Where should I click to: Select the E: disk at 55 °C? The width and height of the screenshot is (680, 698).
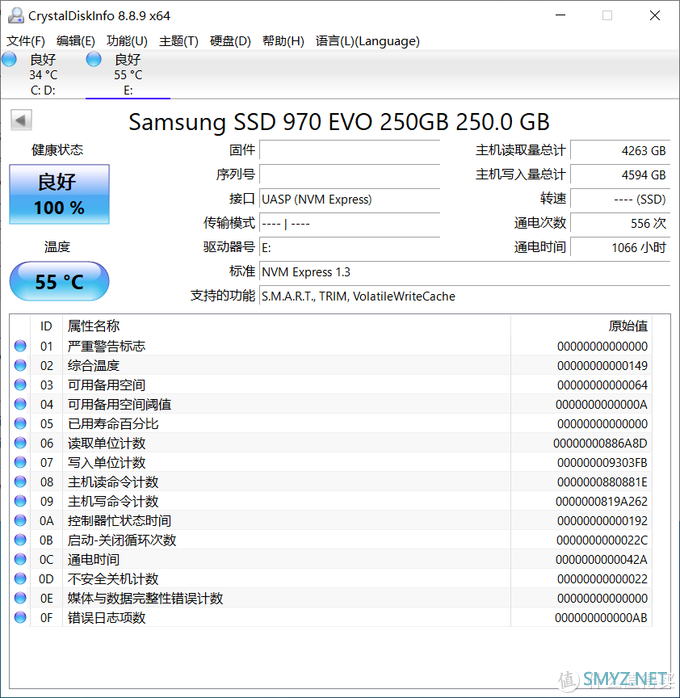pos(128,74)
